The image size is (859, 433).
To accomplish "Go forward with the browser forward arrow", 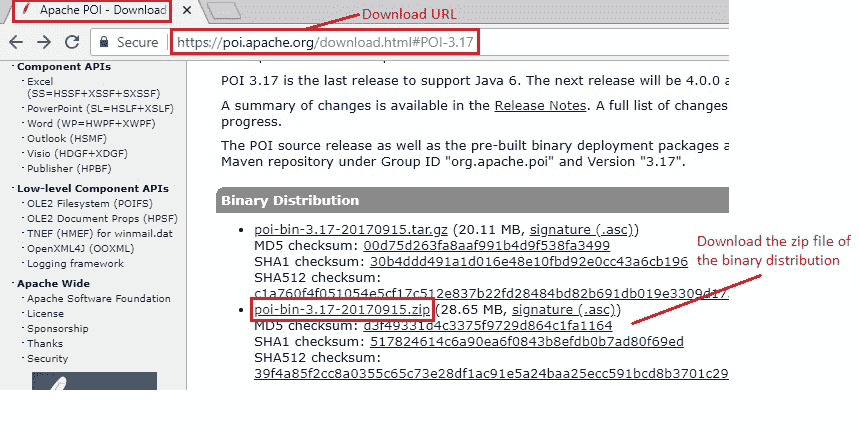I will [44, 42].
